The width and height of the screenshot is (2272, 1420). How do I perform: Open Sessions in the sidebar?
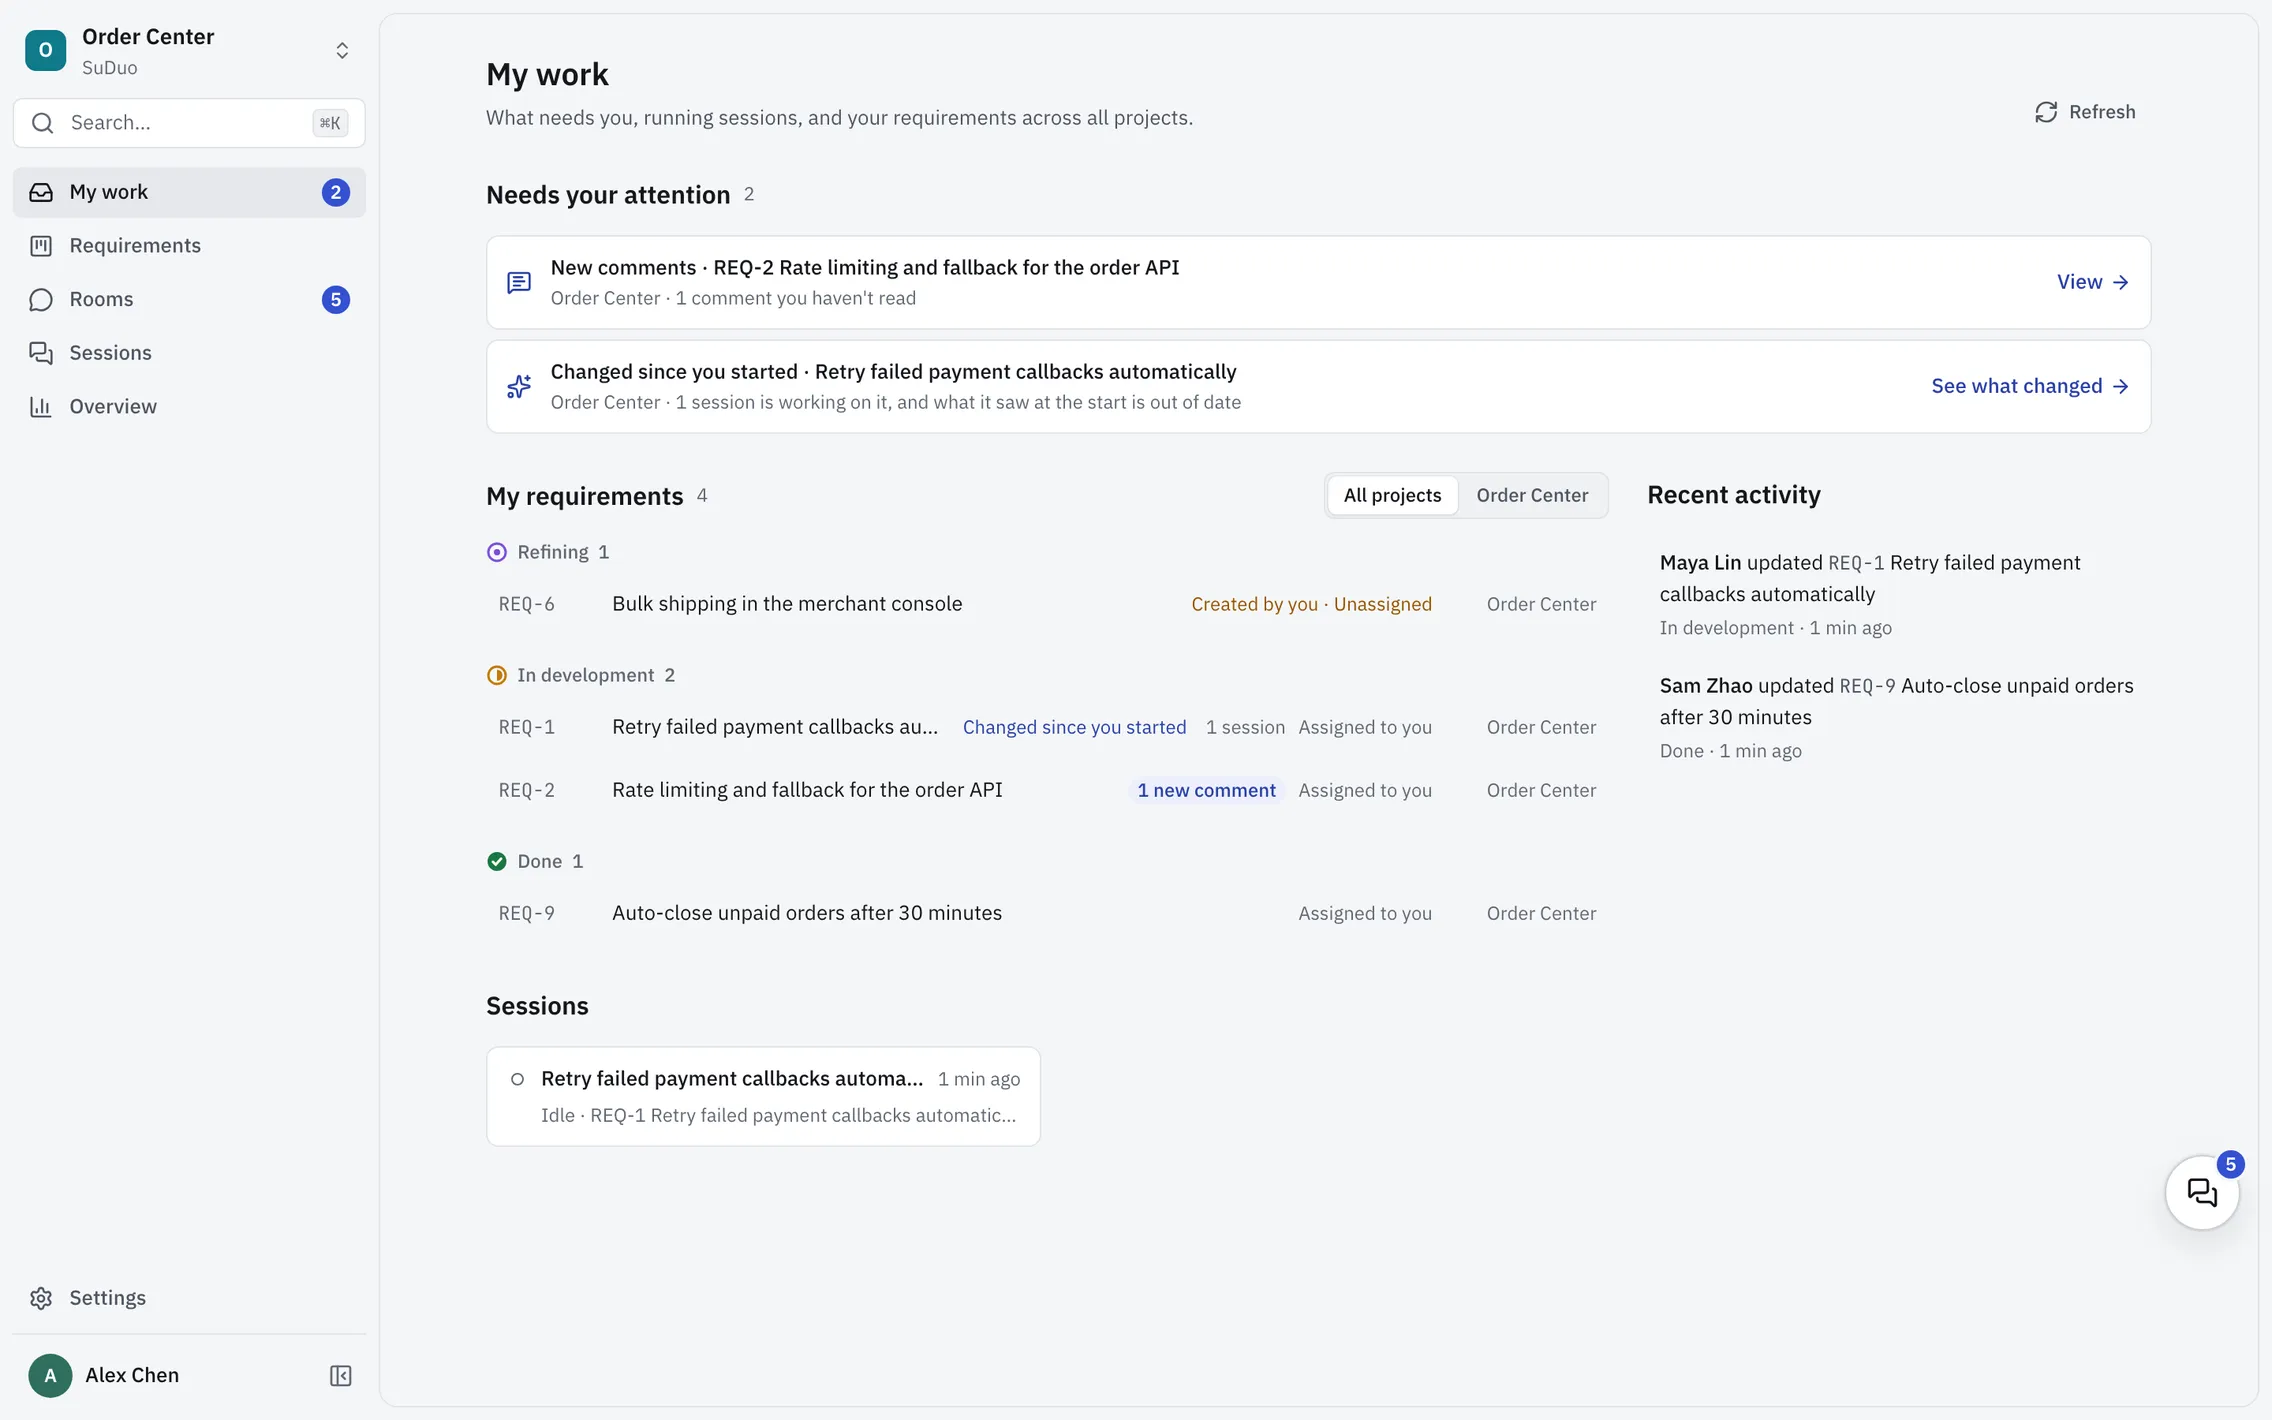(189, 353)
